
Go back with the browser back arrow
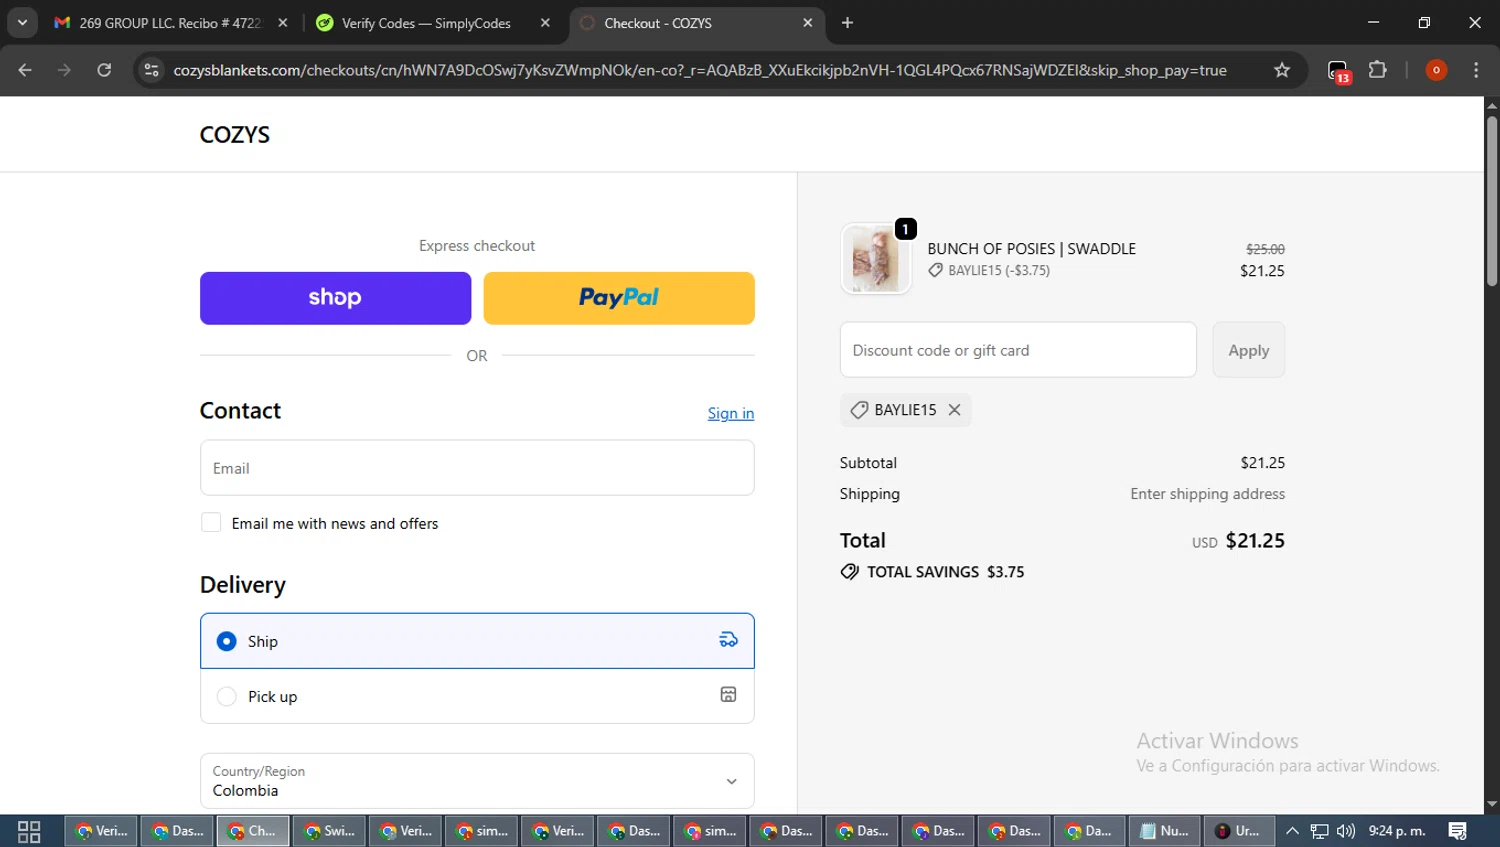click(x=25, y=70)
